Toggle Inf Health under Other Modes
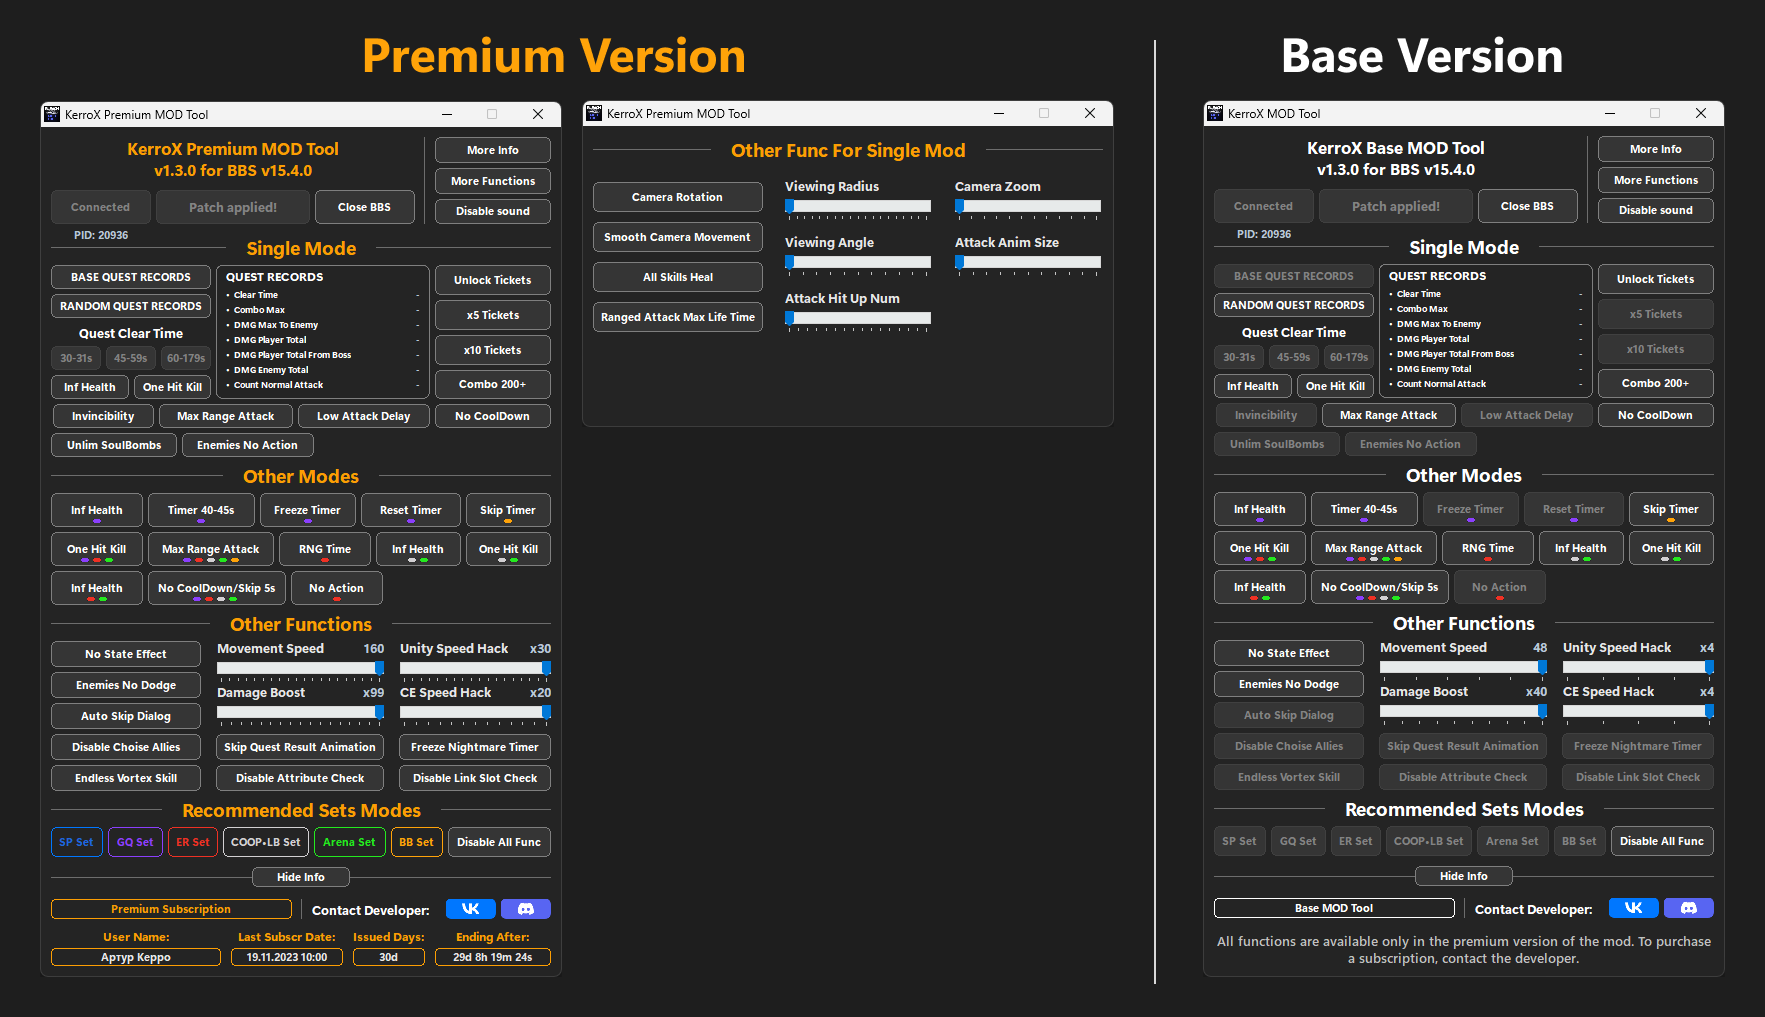The height and width of the screenshot is (1017, 1765). (x=96, y=509)
